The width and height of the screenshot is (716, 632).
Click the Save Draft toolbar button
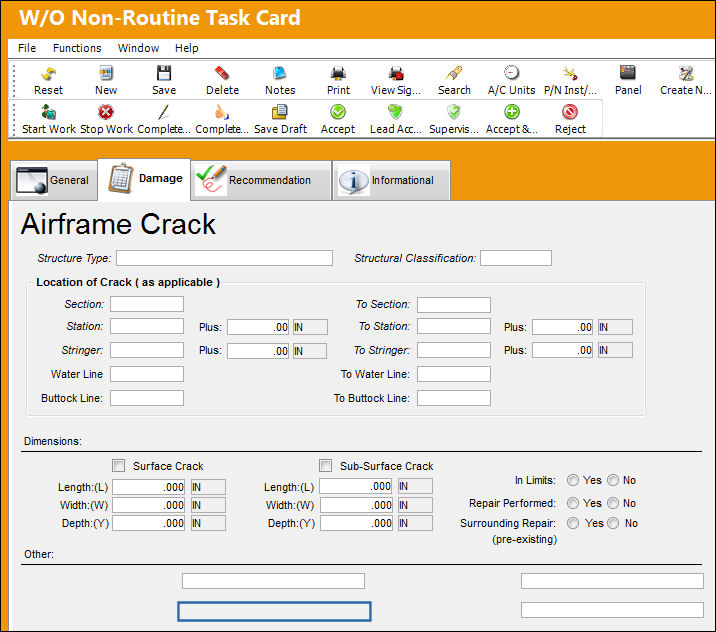280,119
